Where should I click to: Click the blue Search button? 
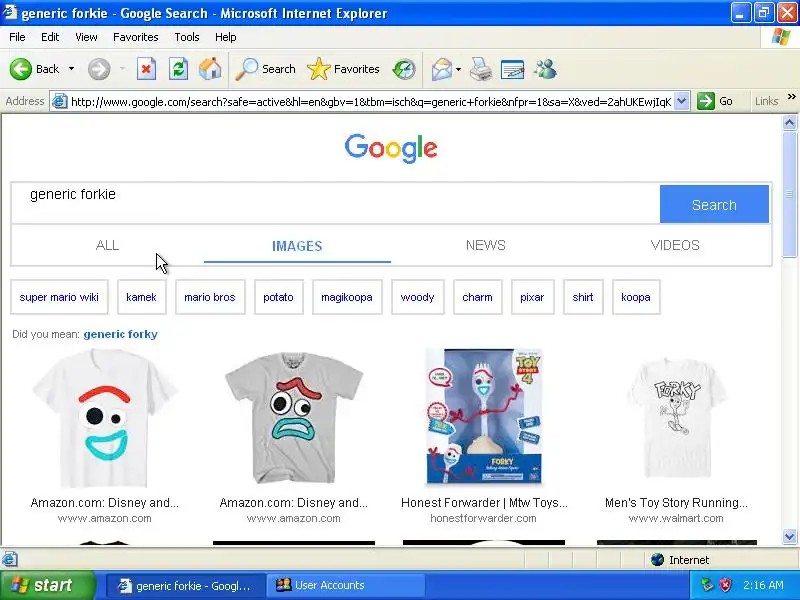click(x=714, y=204)
